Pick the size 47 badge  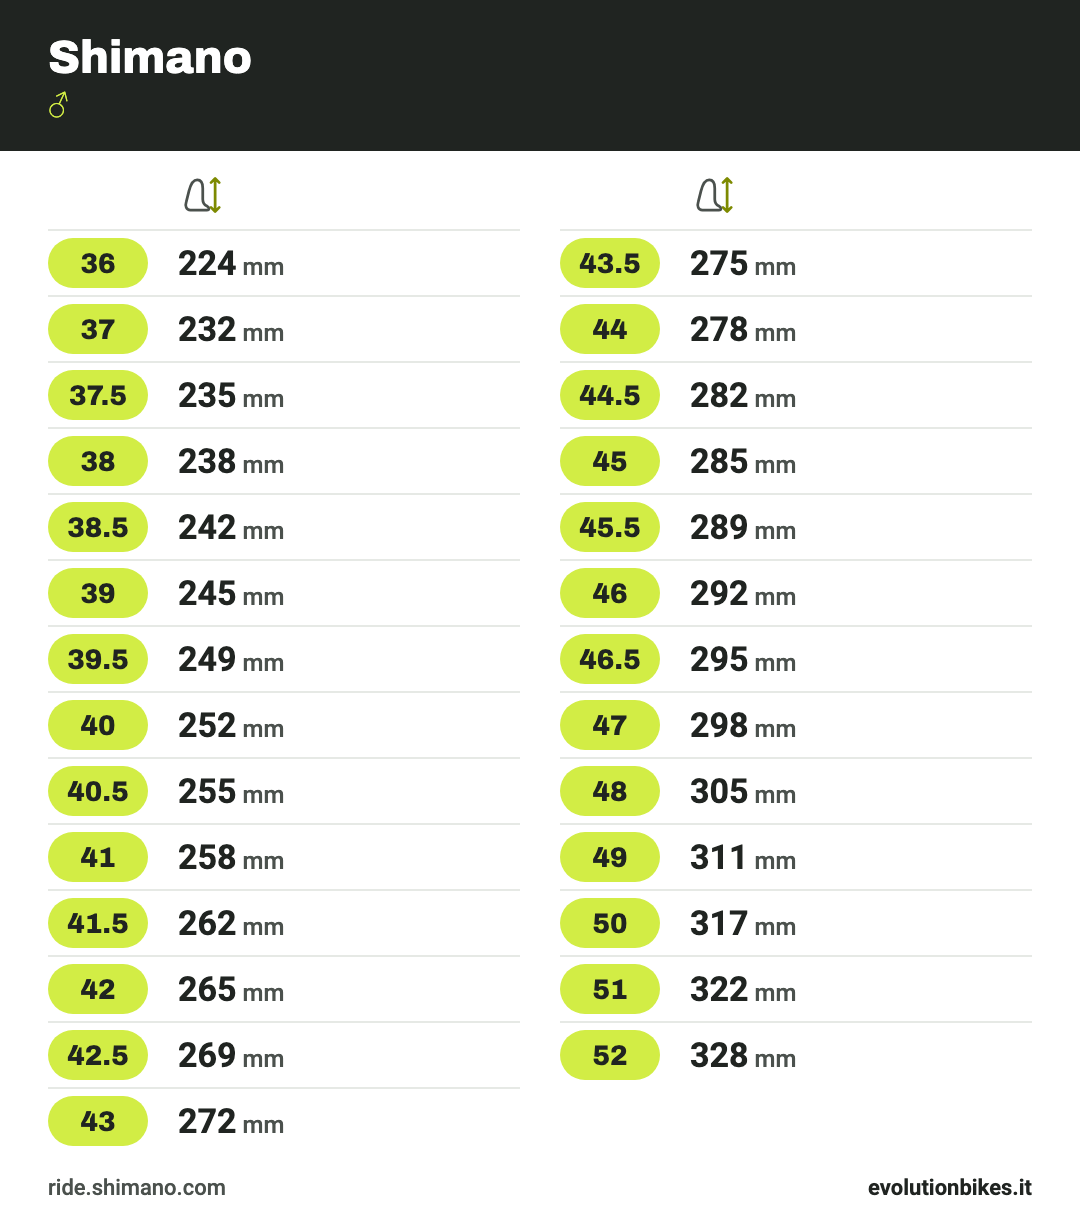(610, 725)
